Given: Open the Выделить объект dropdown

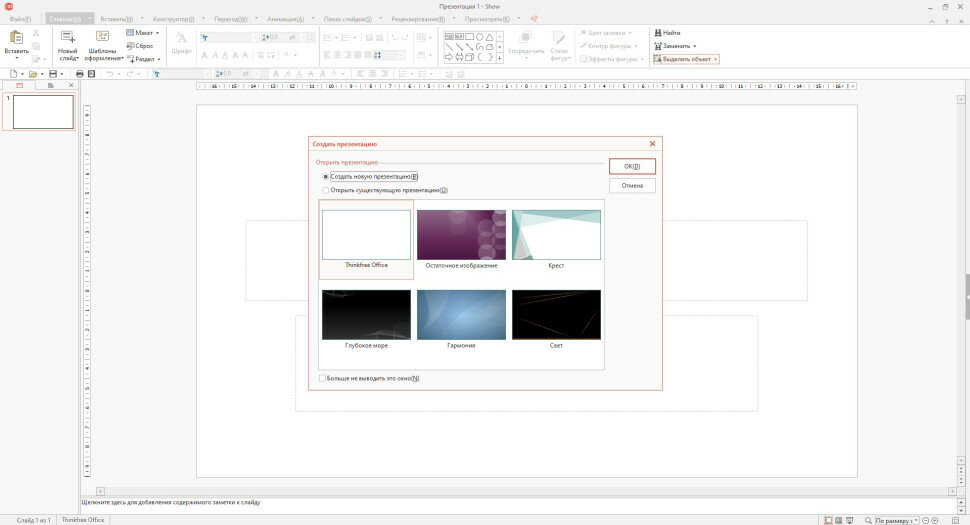Looking at the screenshot, I should pos(686,59).
